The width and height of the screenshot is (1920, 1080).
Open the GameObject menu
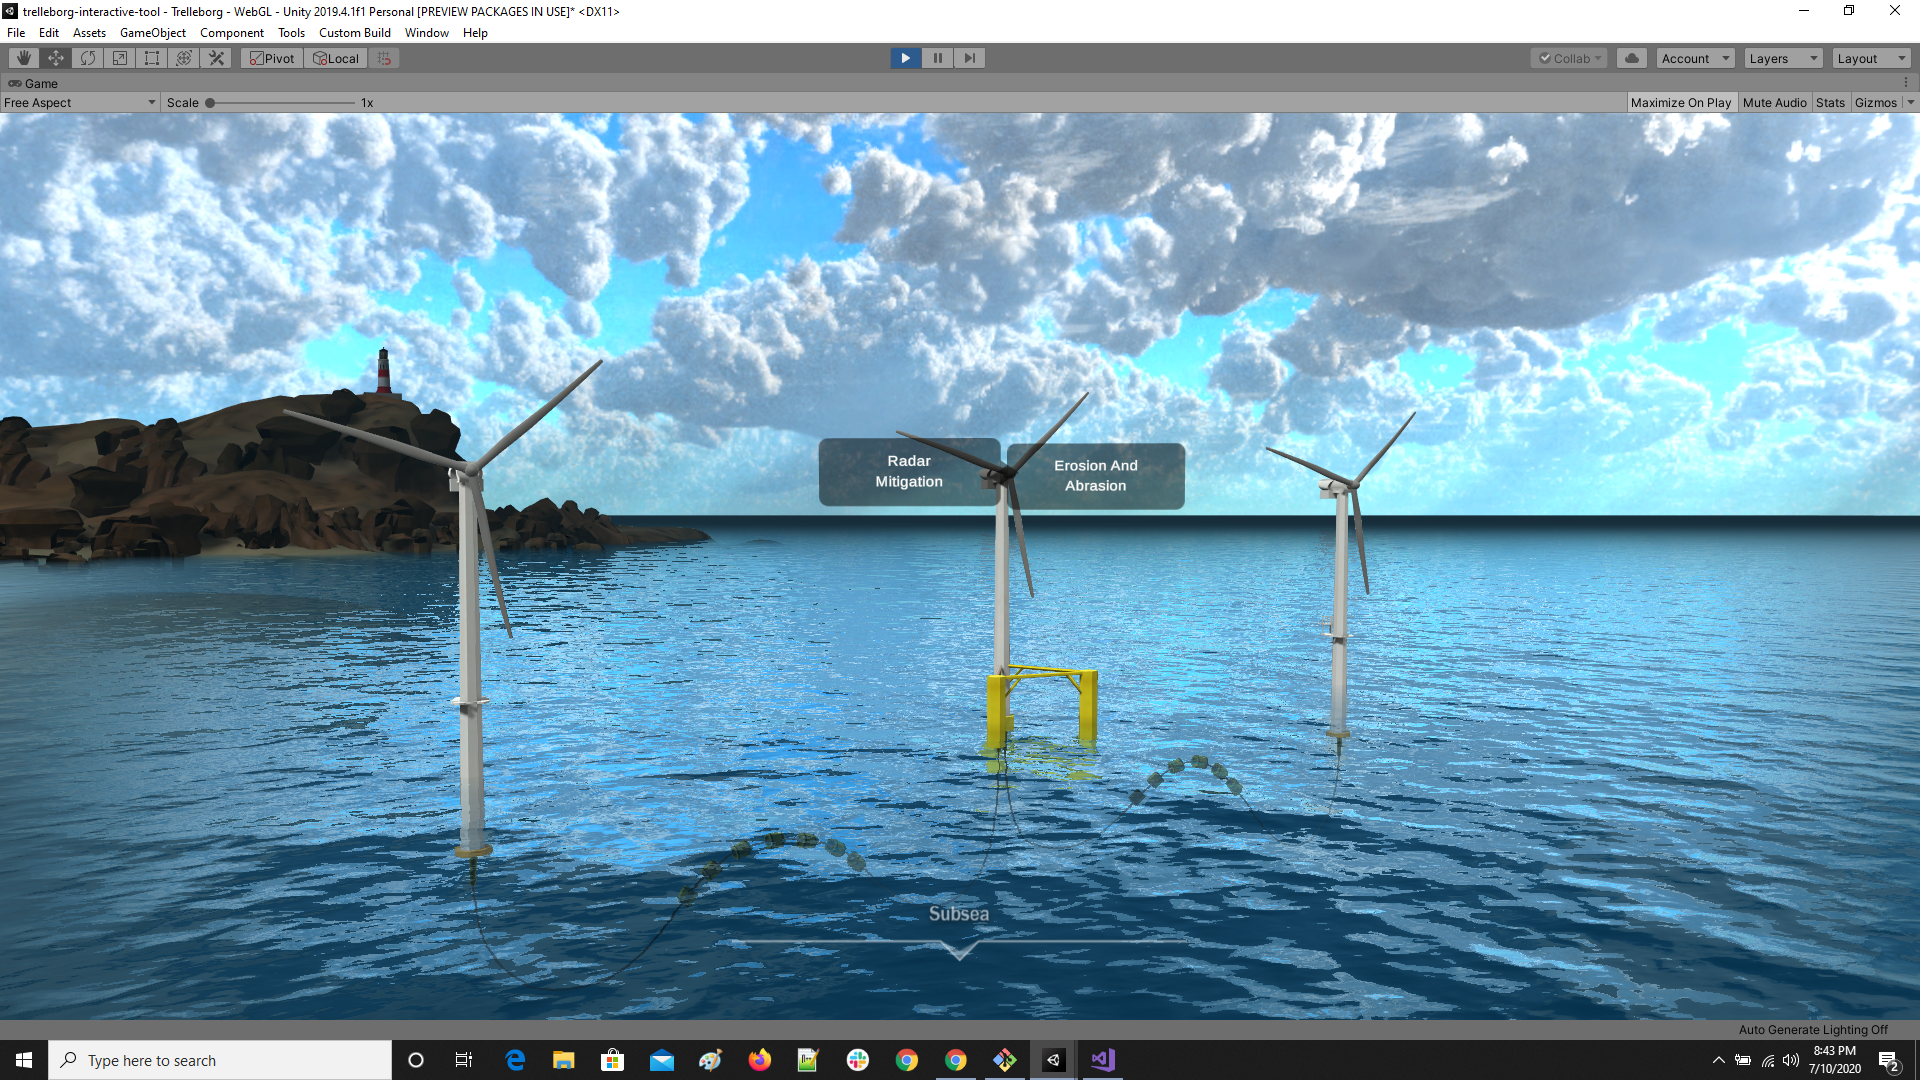click(x=153, y=33)
